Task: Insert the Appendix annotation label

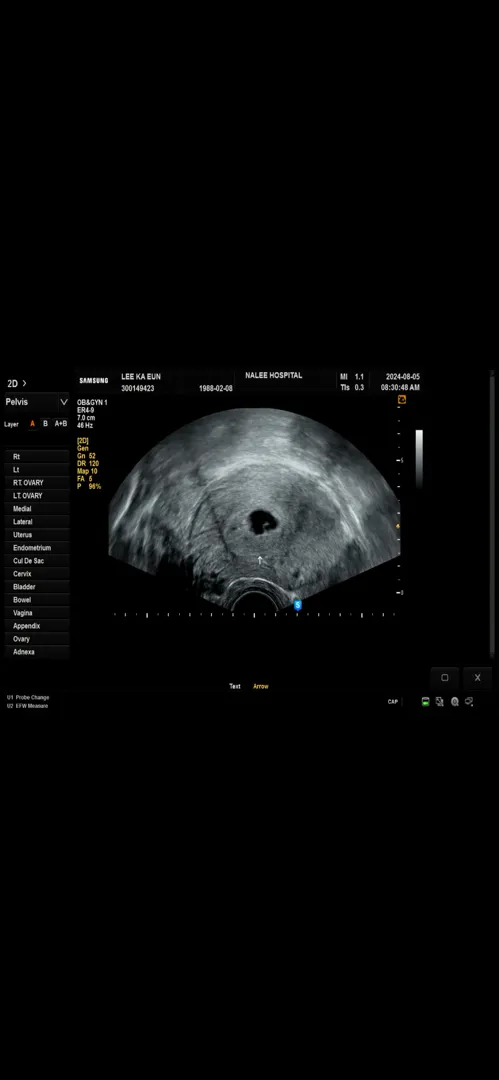Action: click(37, 626)
